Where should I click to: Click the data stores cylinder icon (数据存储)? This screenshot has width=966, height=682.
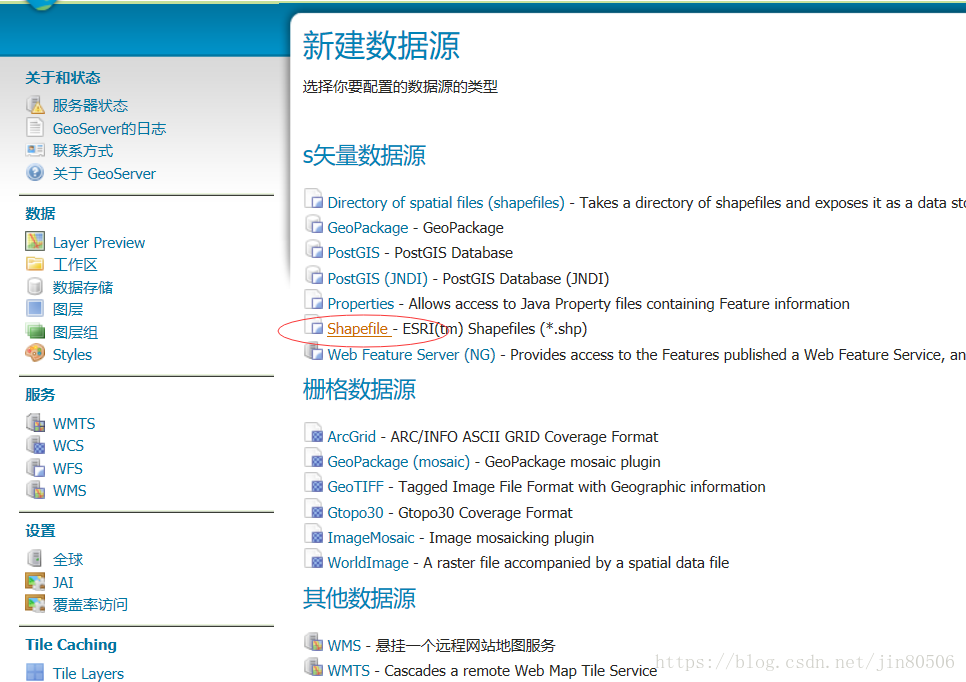[x=35, y=286]
